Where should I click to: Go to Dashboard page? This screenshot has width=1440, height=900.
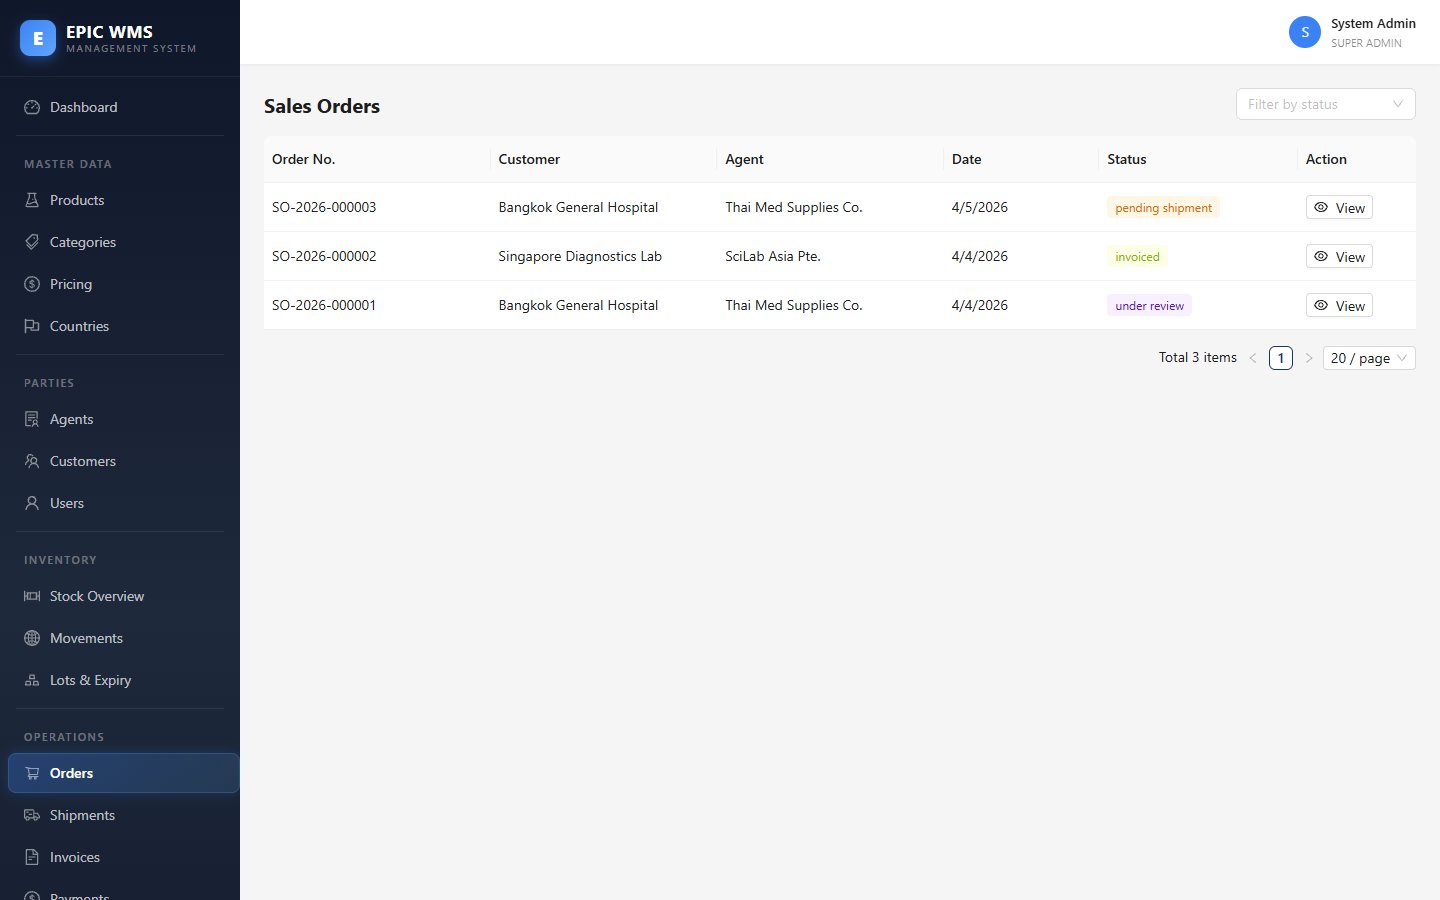tap(123, 107)
